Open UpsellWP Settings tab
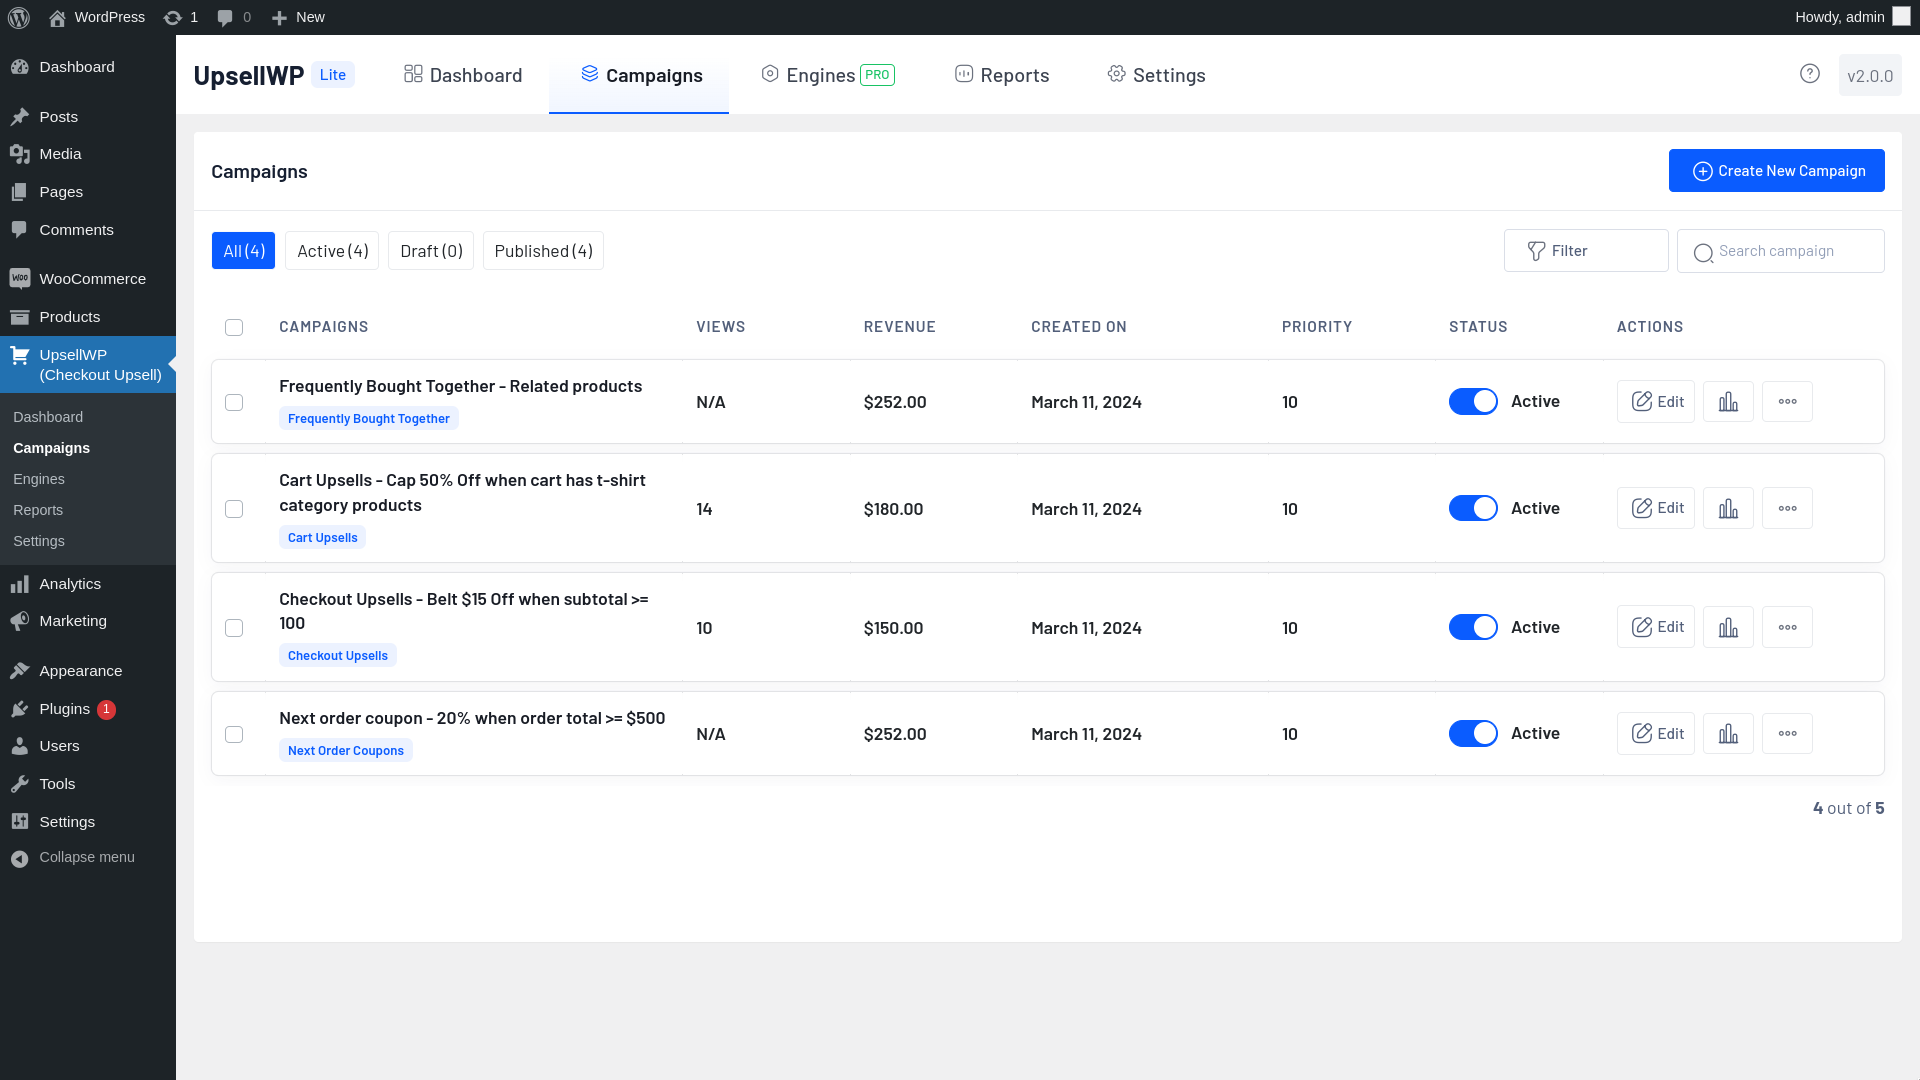The width and height of the screenshot is (1920, 1080). pyautogui.click(x=1157, y=75)
